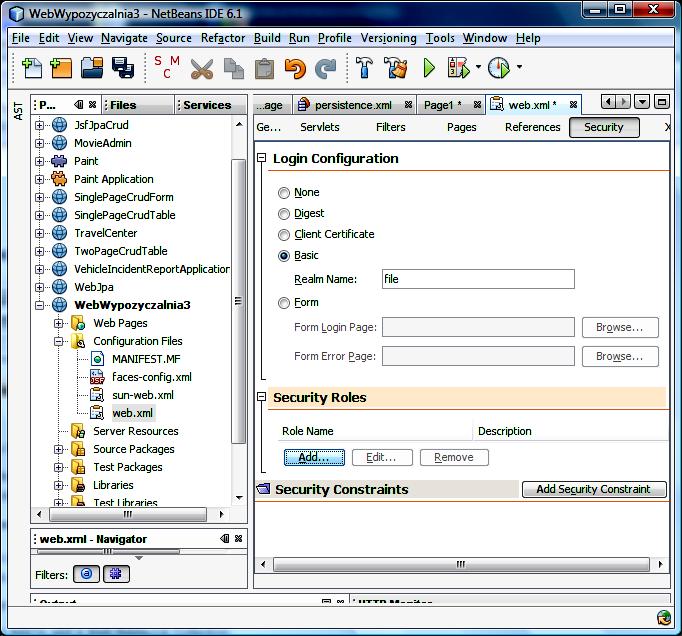The height and width of the screenshot is (636, 682).
Task: Click the Add... security role button
Action: (x=314, y=457)
